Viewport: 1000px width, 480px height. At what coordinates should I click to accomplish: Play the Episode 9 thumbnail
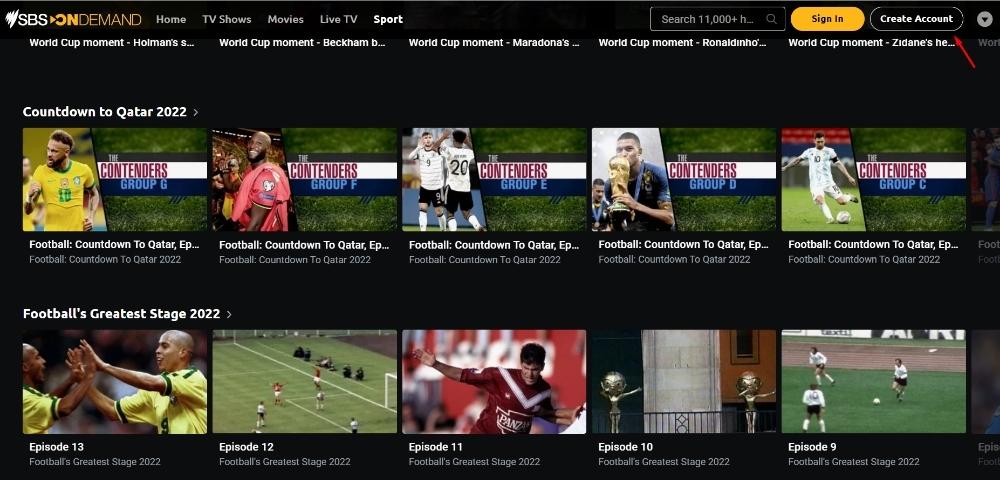[874, 382]
